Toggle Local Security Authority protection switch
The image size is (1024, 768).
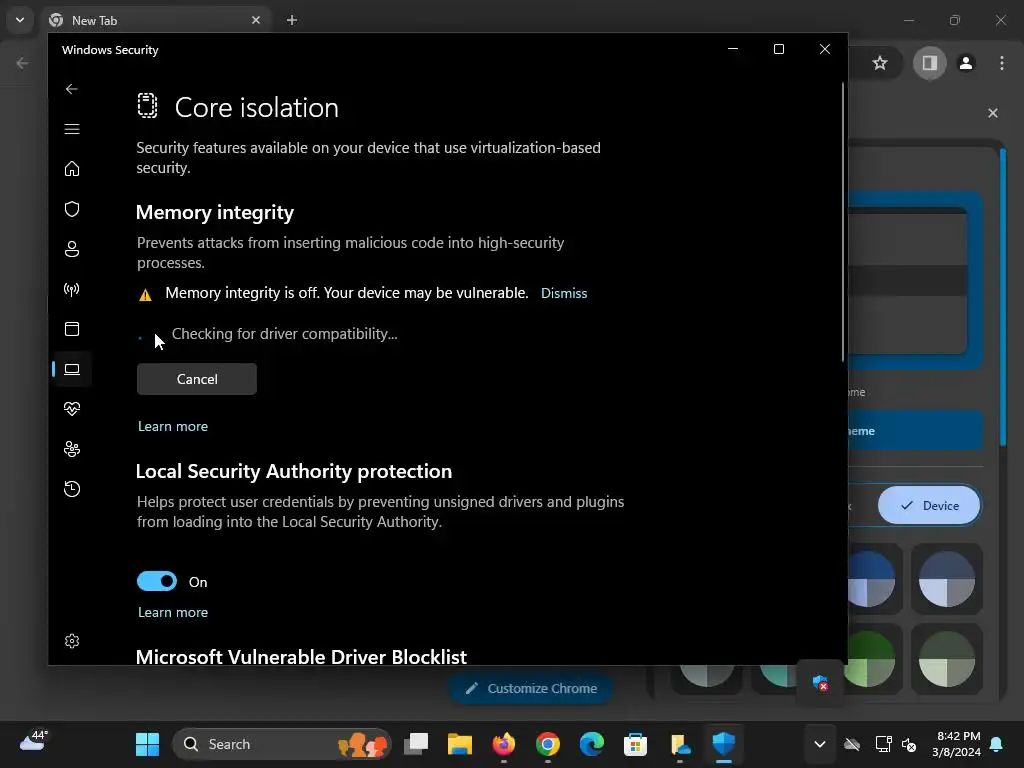pos(157,581)
